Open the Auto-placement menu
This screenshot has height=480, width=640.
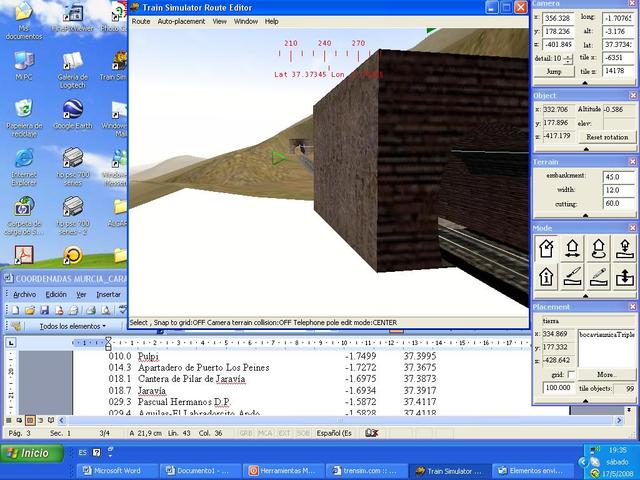(180, 21)
